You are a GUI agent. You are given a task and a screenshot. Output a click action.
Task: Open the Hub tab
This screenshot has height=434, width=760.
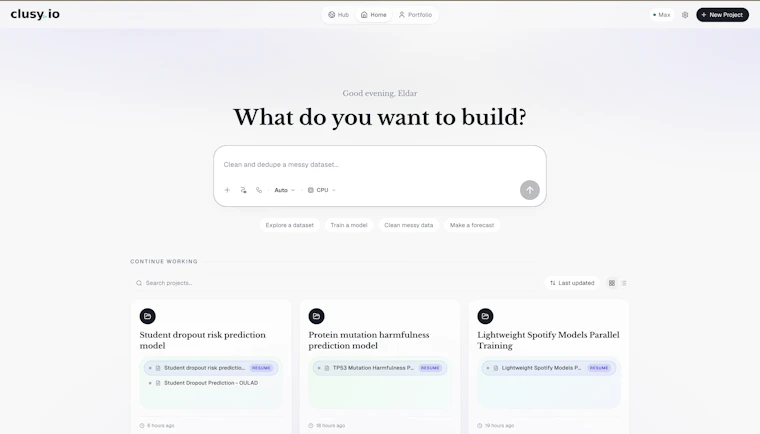point(338,15)
